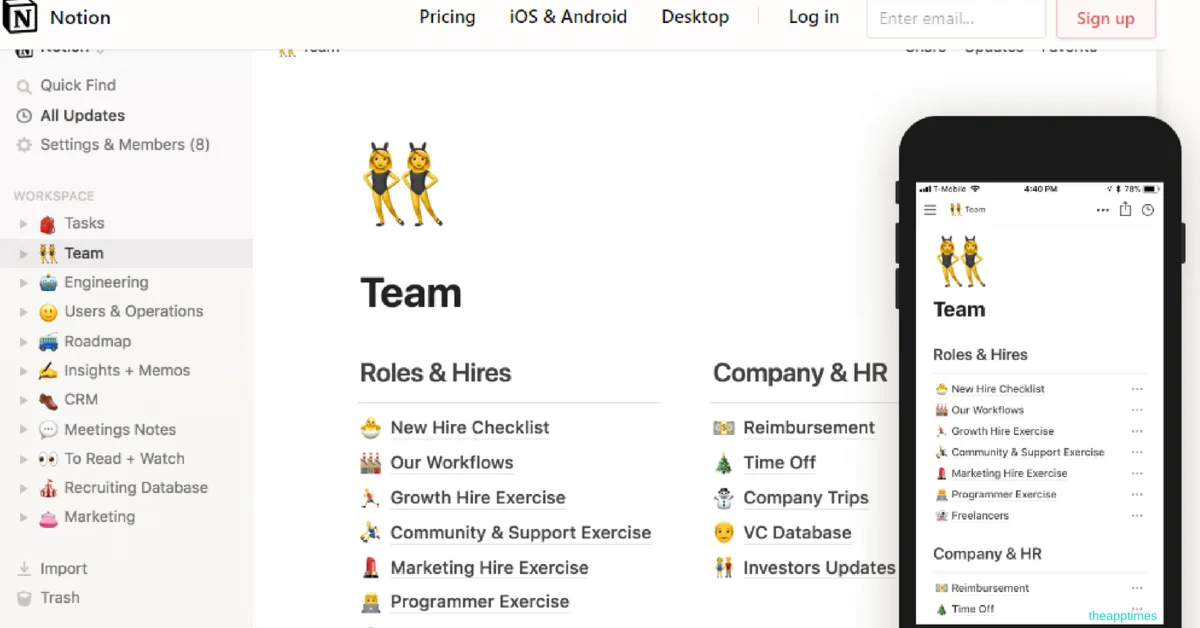Expand the Engineering page arrow
1200x628 pixels.
(24, 283)
